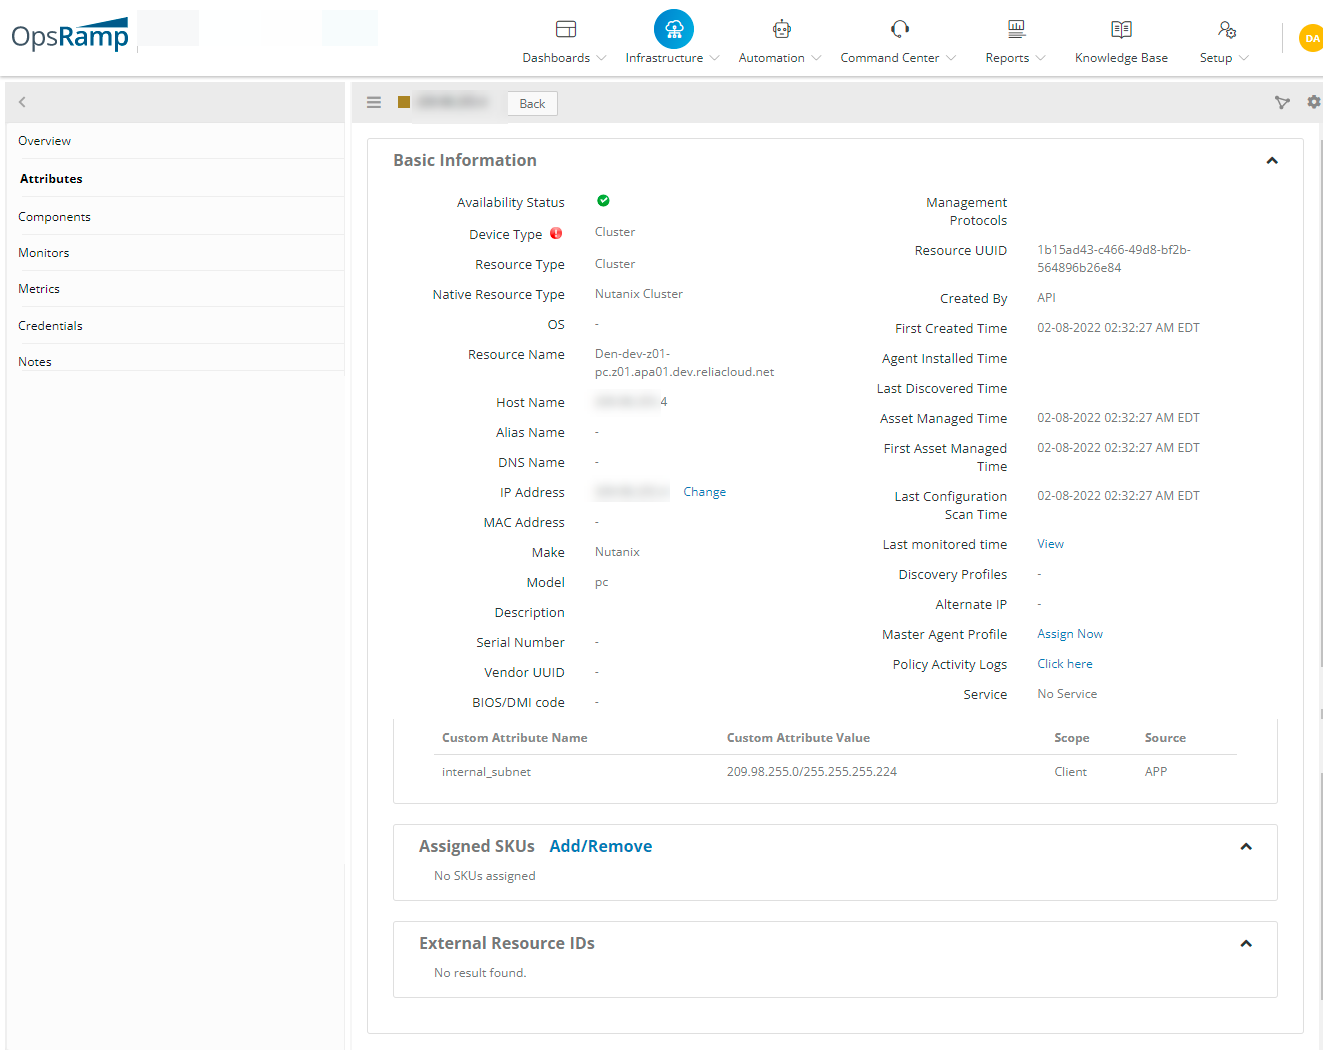Collapse the Basic Information section
This screenshot has height=1050, width=1323.
point(1272,161)
